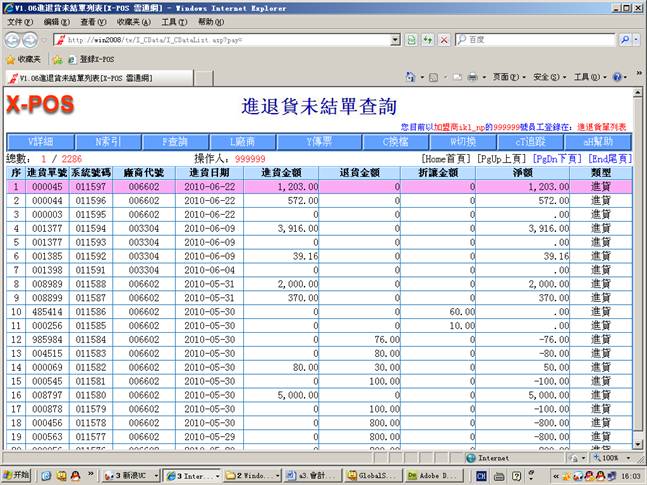
Task: Click the search magnifier icon
Action: coord(625,40)
